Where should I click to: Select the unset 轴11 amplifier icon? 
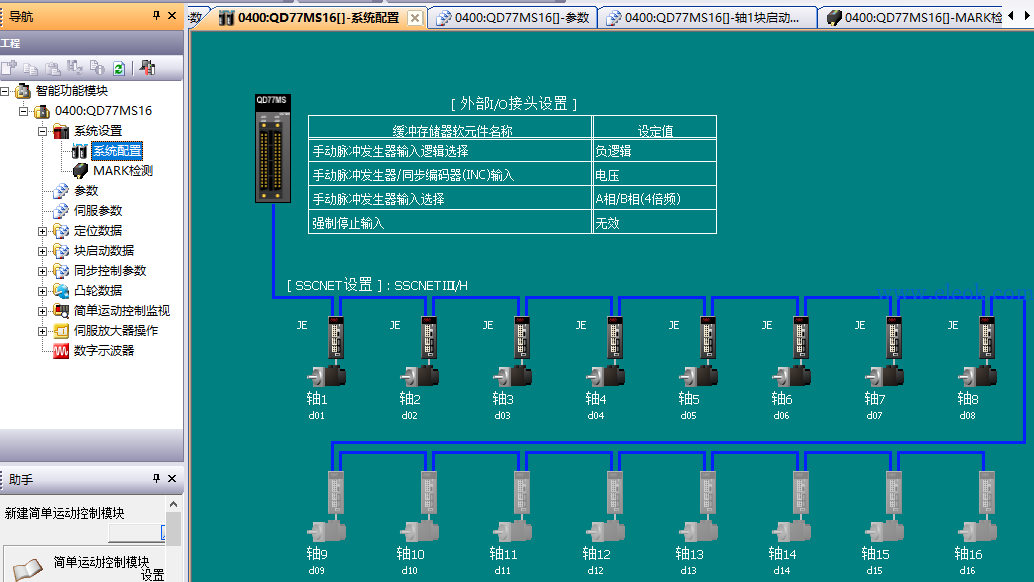pos(522,492)
